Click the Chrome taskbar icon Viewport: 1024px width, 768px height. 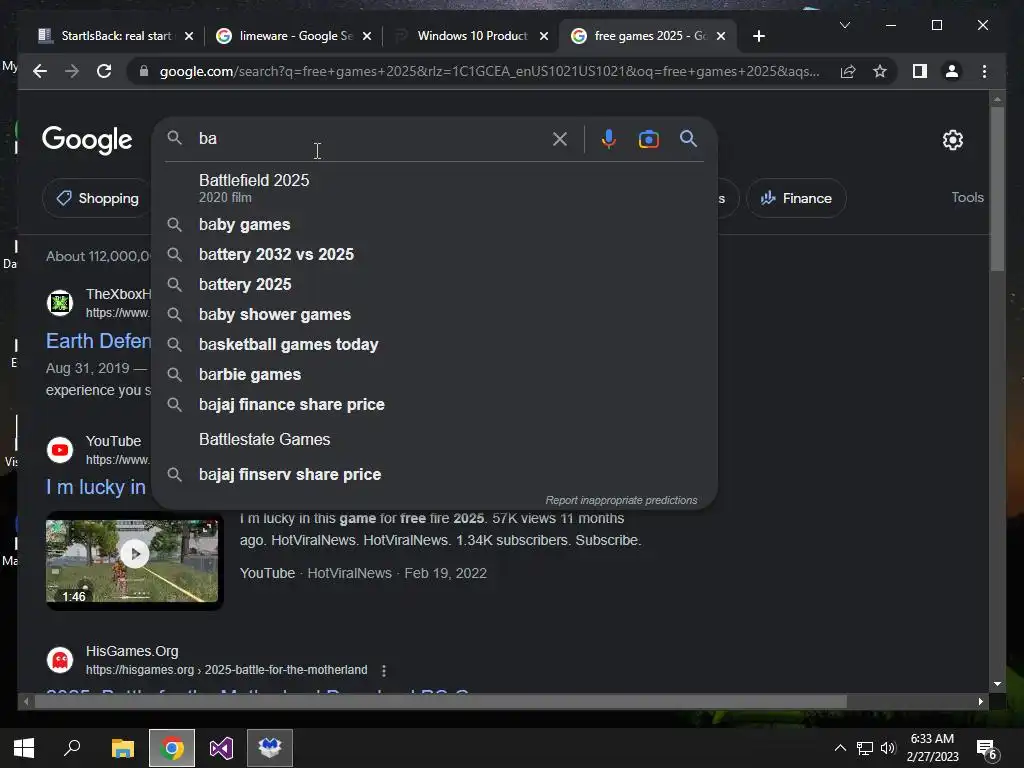172,748
